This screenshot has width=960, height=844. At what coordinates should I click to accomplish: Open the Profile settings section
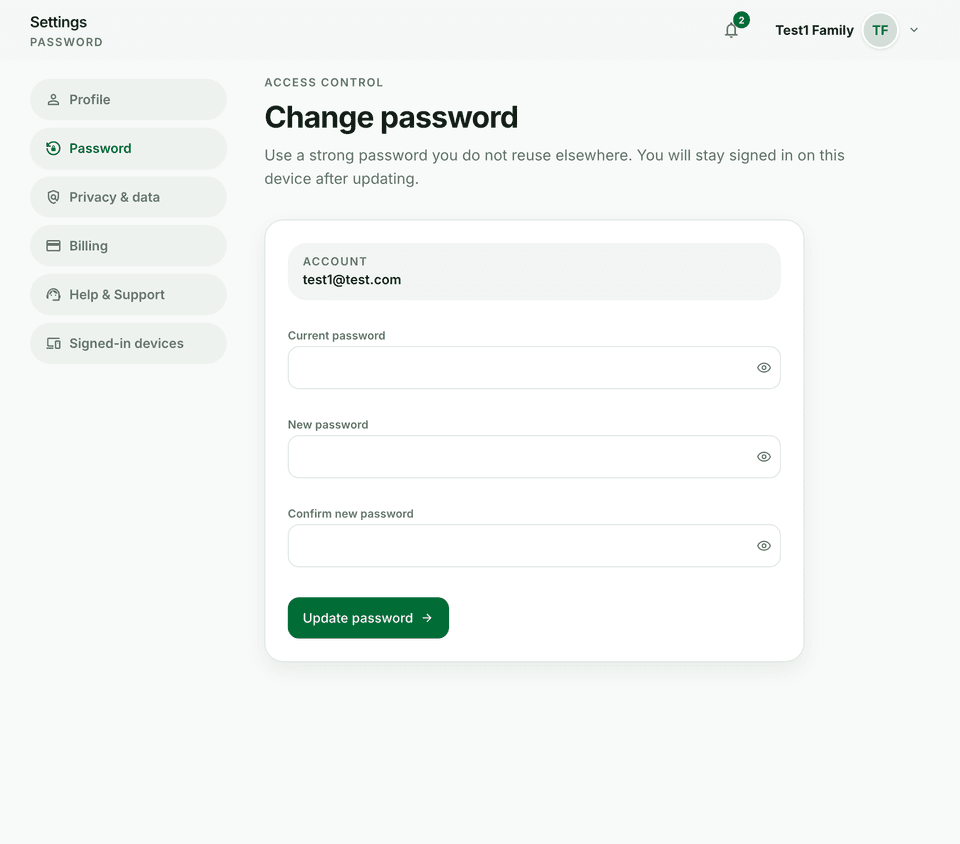tap(128, 99)
